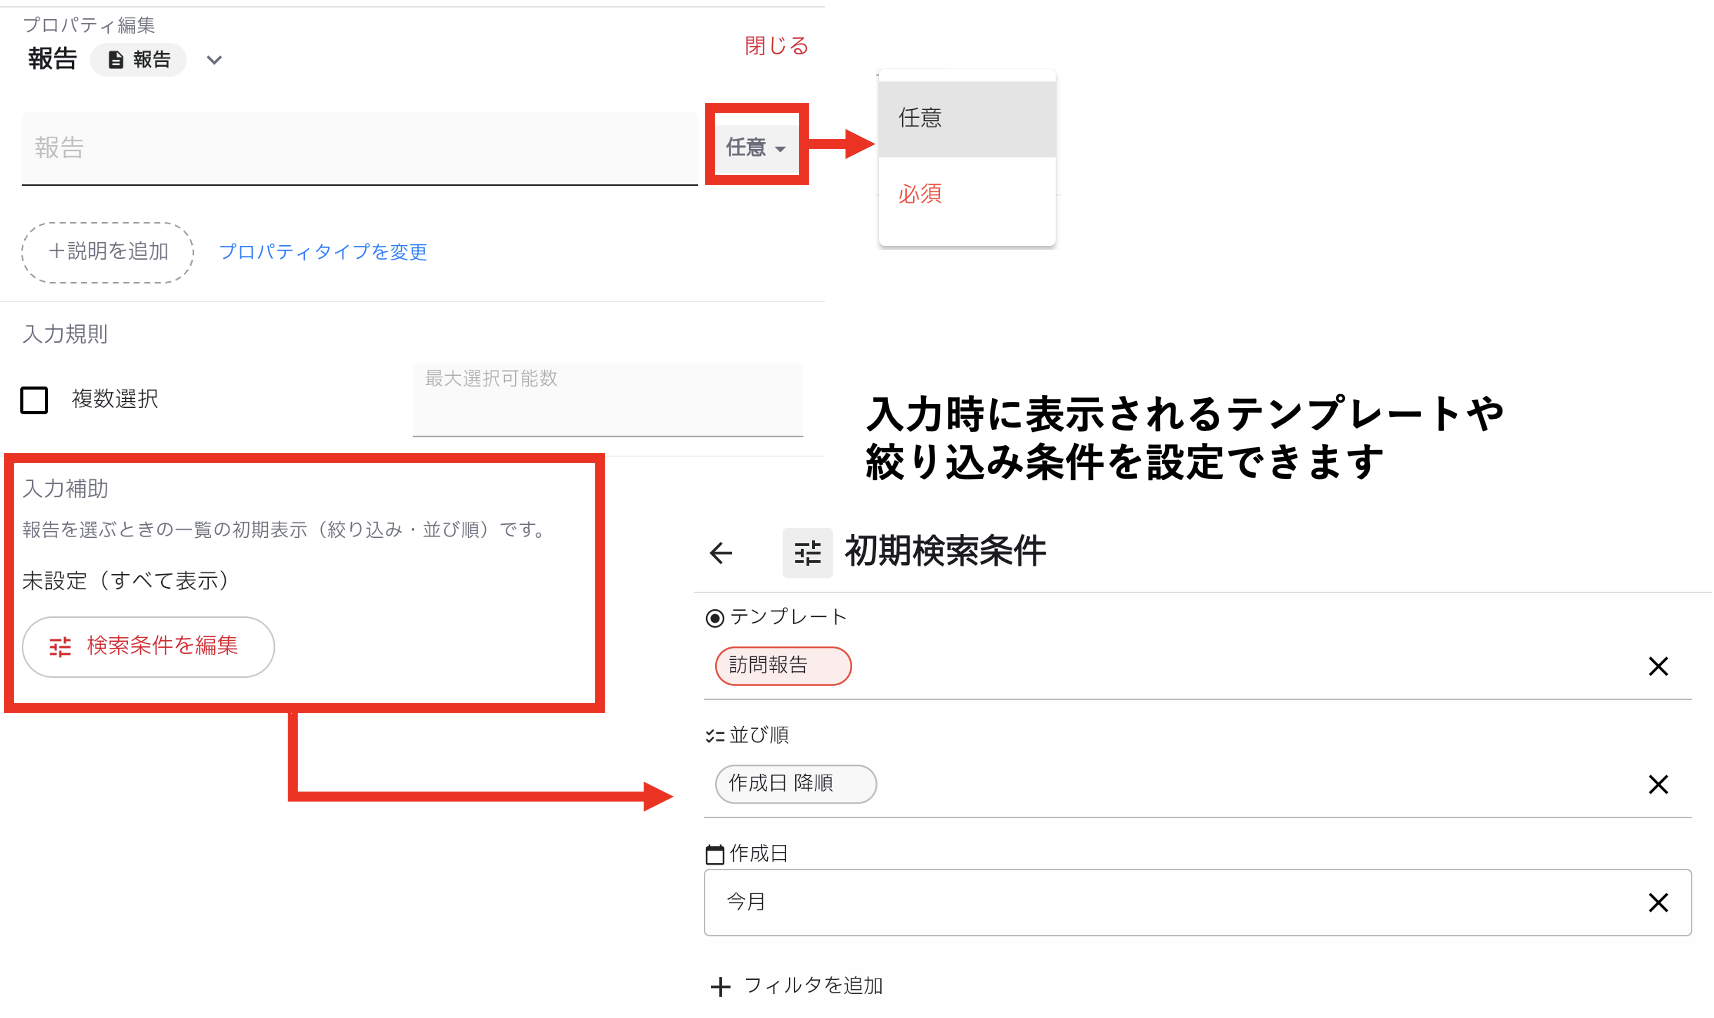Click the 報告 property name input field
This screenshot has width=1714, height=1018.
click(x=360, y=148)
